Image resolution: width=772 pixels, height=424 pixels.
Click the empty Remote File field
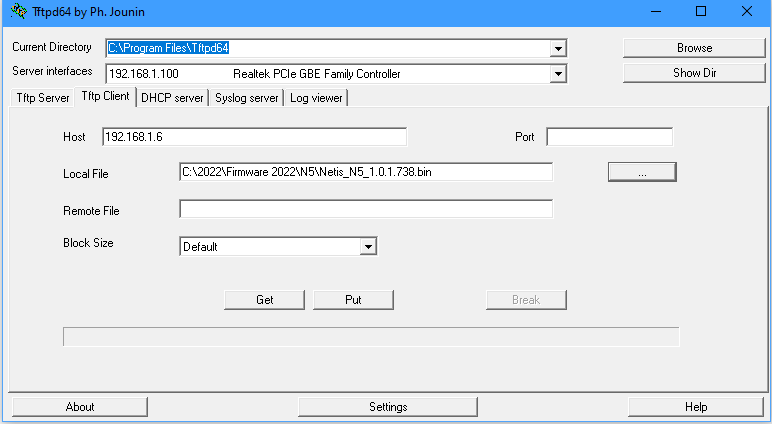[x=365, y=209]
